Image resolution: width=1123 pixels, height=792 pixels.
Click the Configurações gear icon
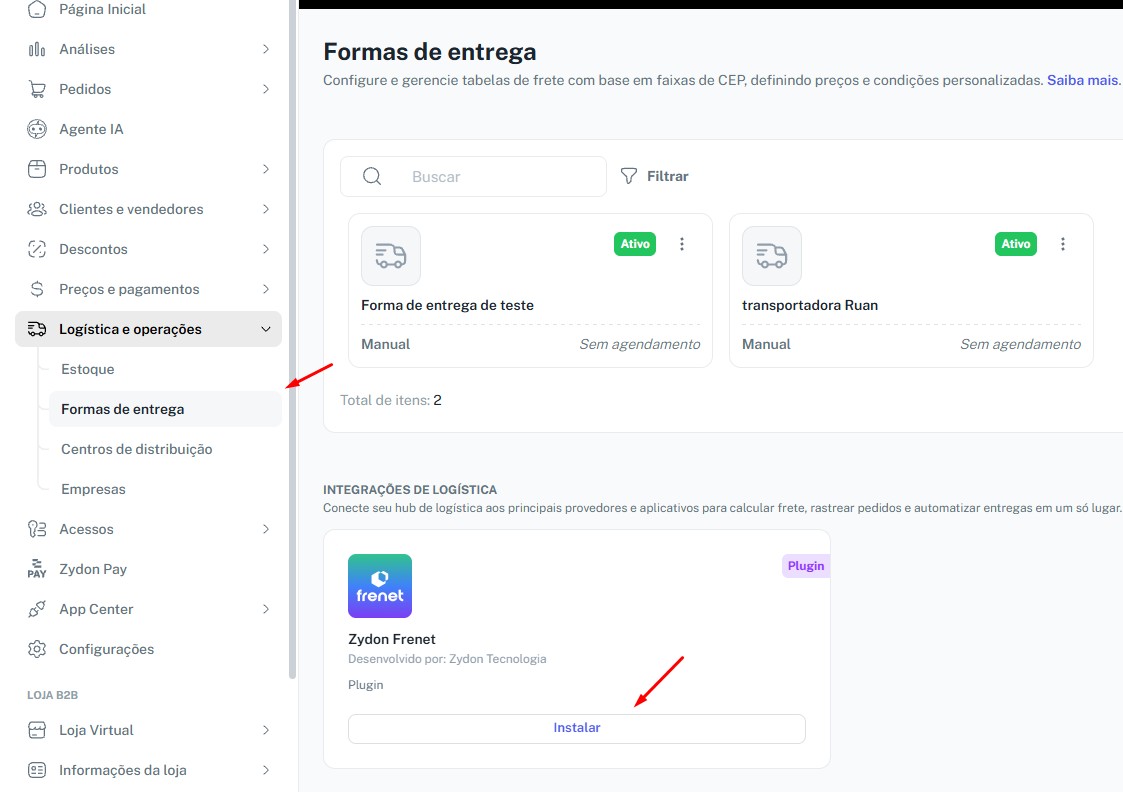click(37, 649)
